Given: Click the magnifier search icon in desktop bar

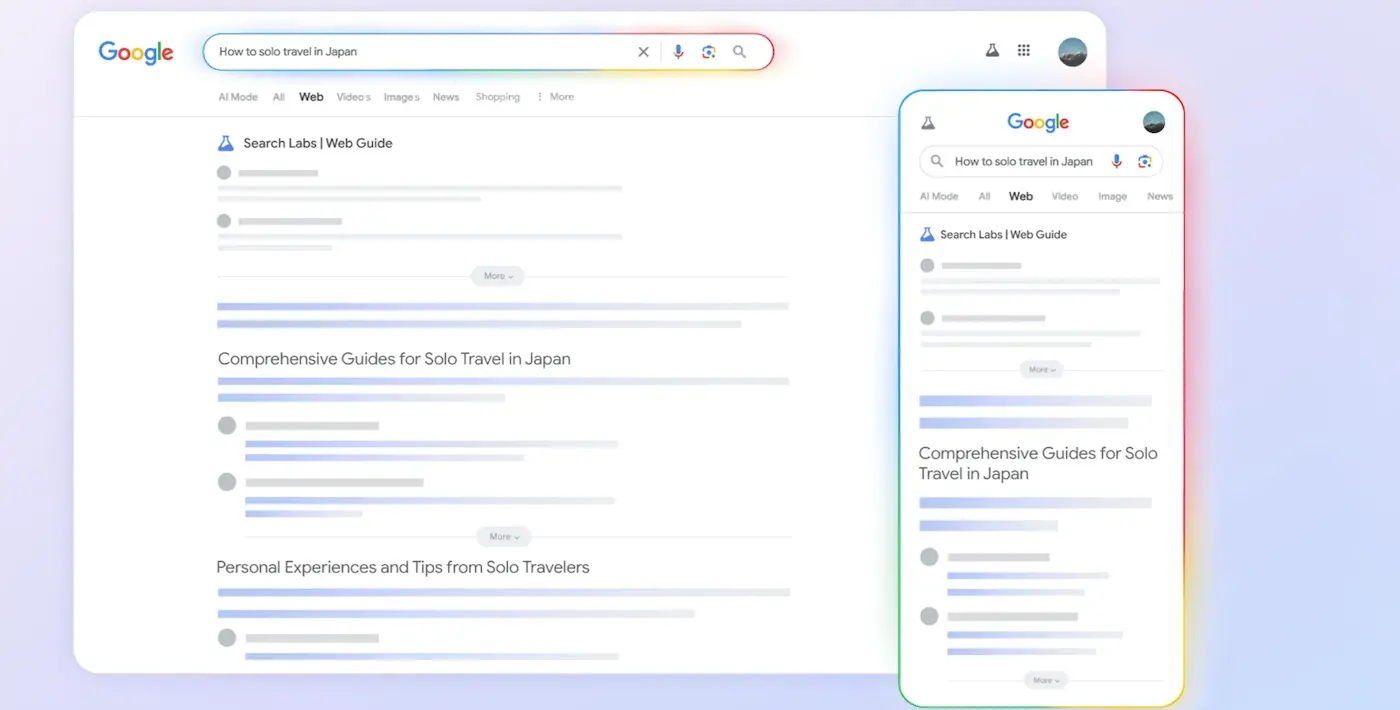Looking at the screenshot, I should [x=739, y=52].
